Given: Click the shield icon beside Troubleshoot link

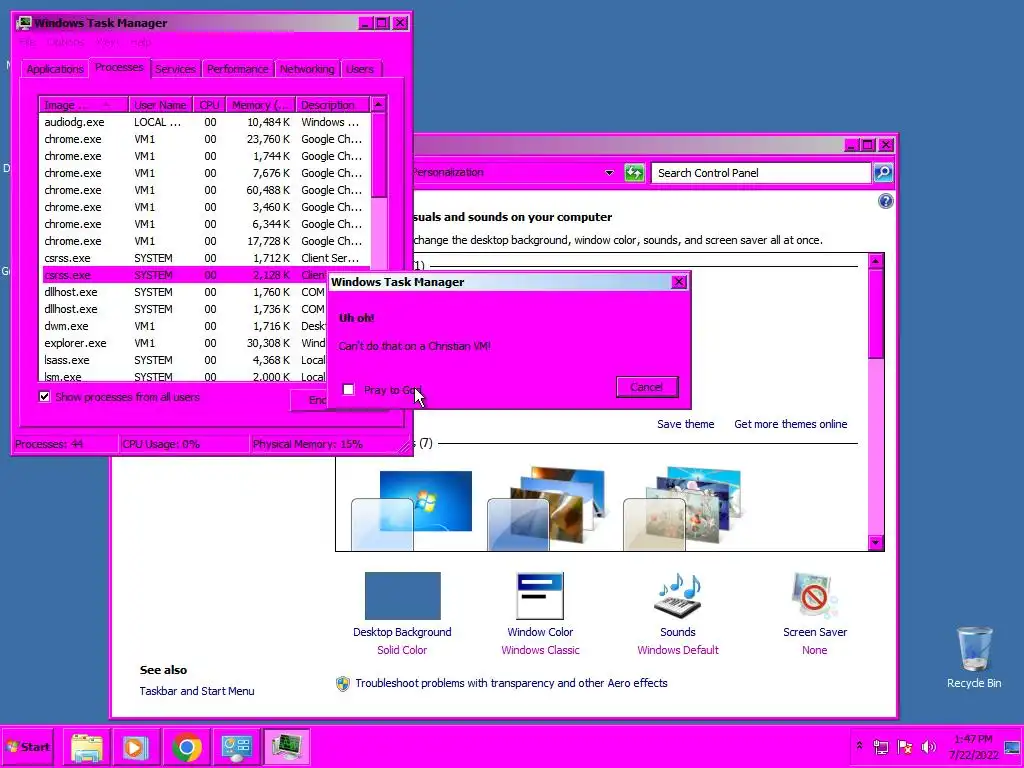Looking at the screenshot, I should (x=343, y=684).
